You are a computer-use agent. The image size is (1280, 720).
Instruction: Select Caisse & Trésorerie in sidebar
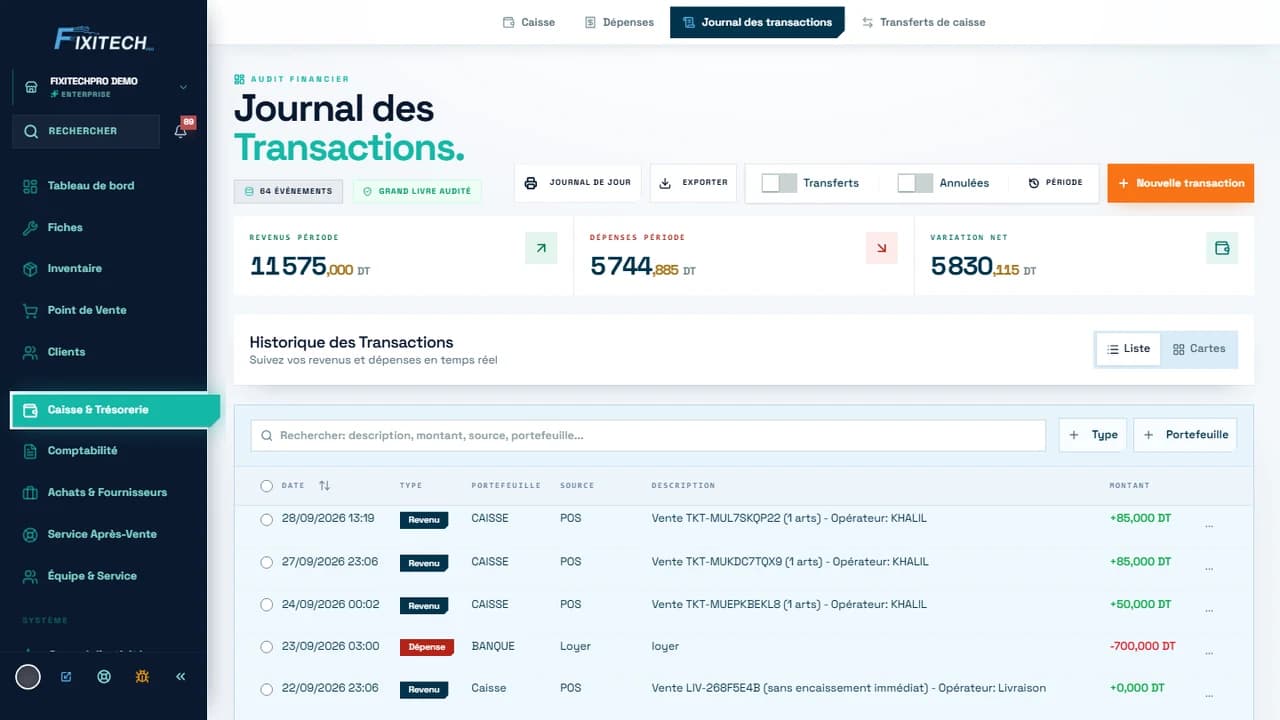click(x=115, y=410)
